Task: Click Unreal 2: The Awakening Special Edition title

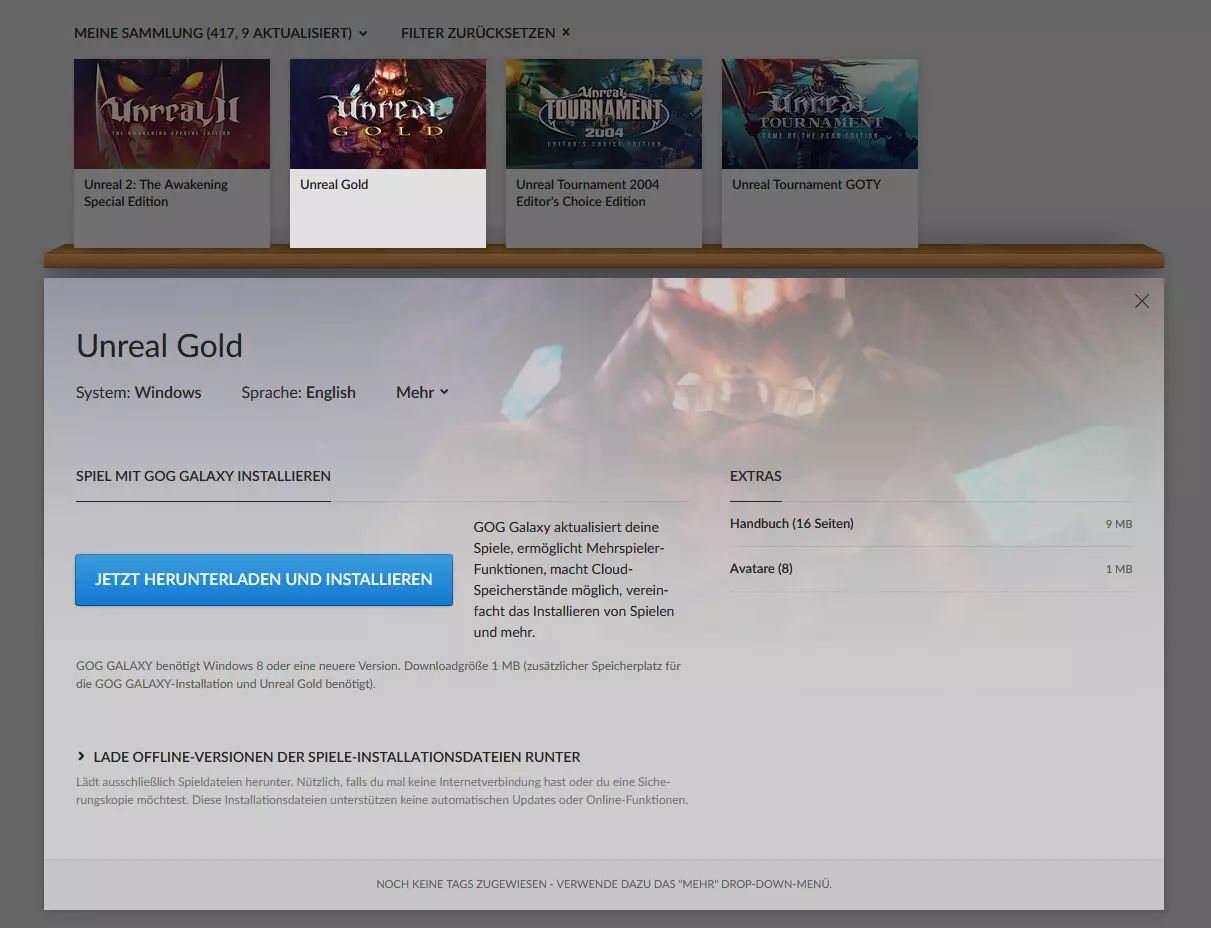Action: pyautogui.click(x=156, y=193)
